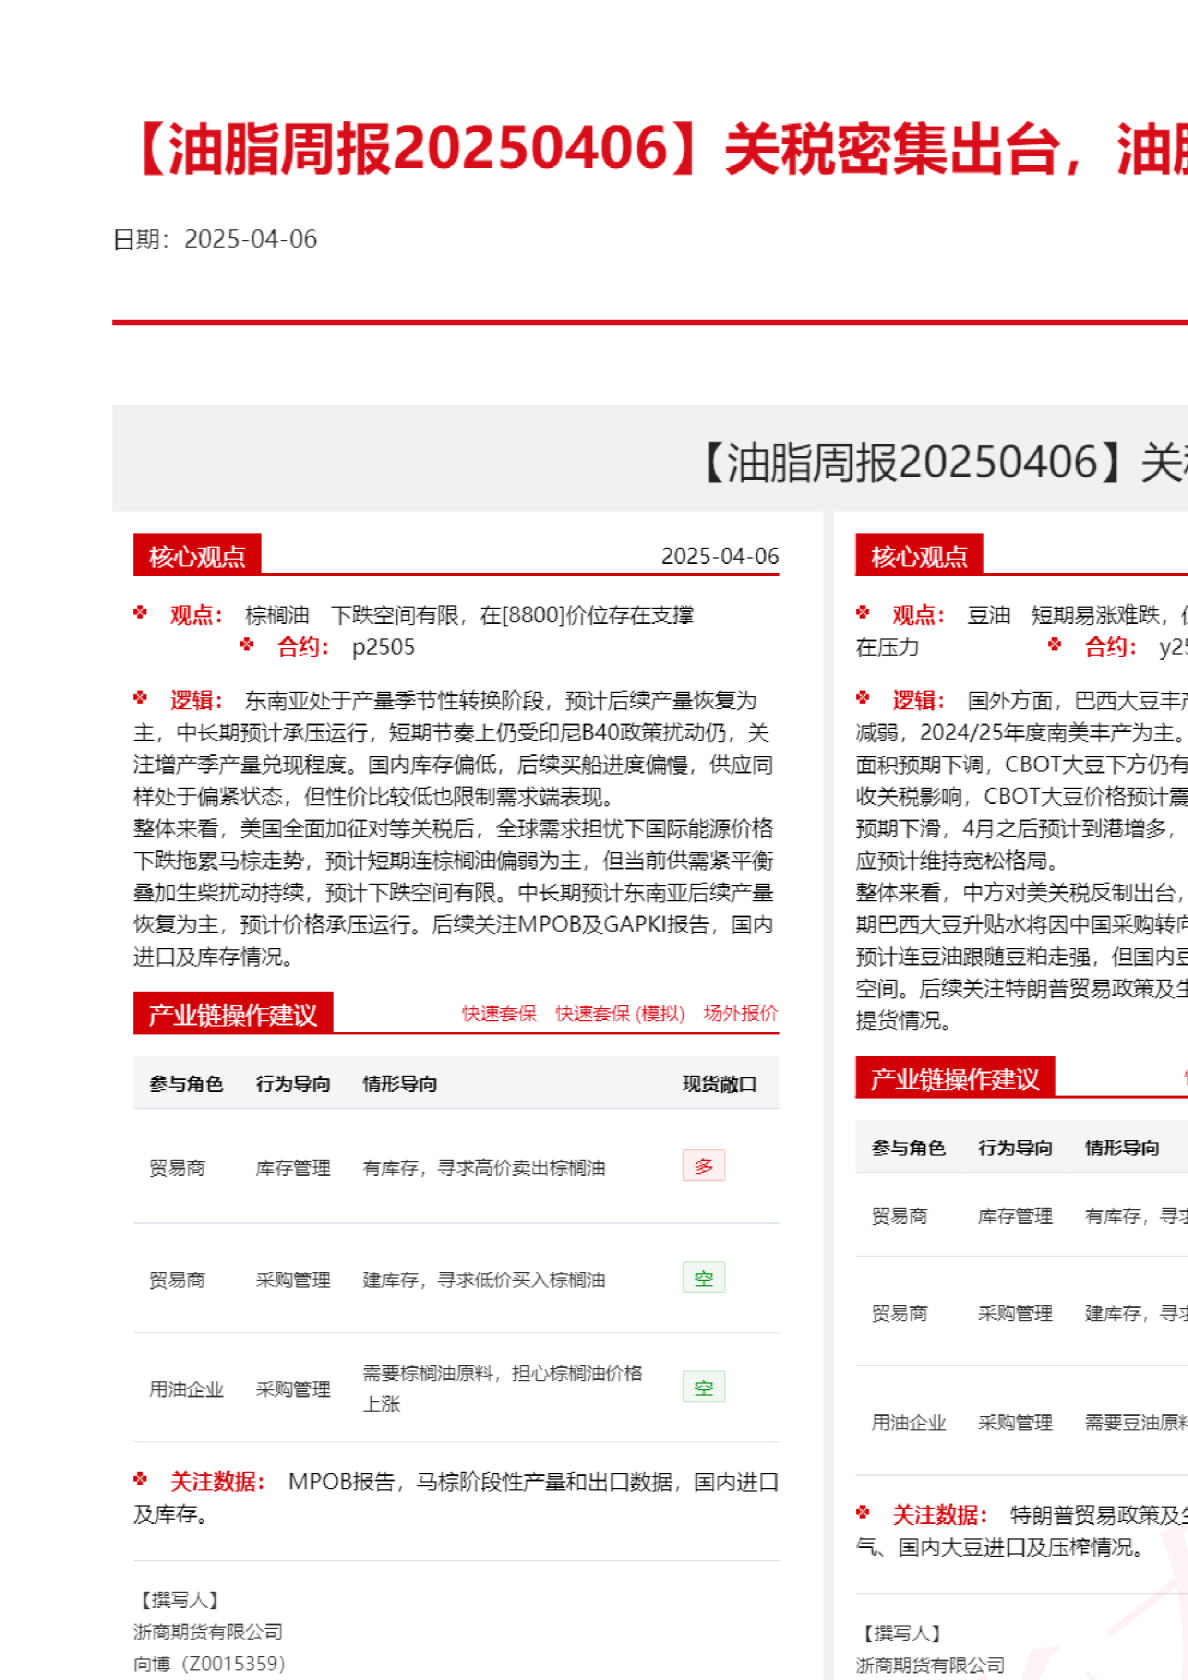Click diamond icon beside MPOB 关注数据
This screenshot has width=1188, height=1680.
[140, 1479]
